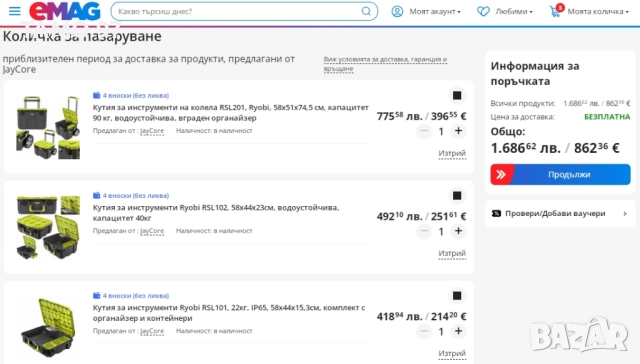Decrease quantity of RSL102 toolbox
The height and width of the screenshot is (364, 640).
424,231
